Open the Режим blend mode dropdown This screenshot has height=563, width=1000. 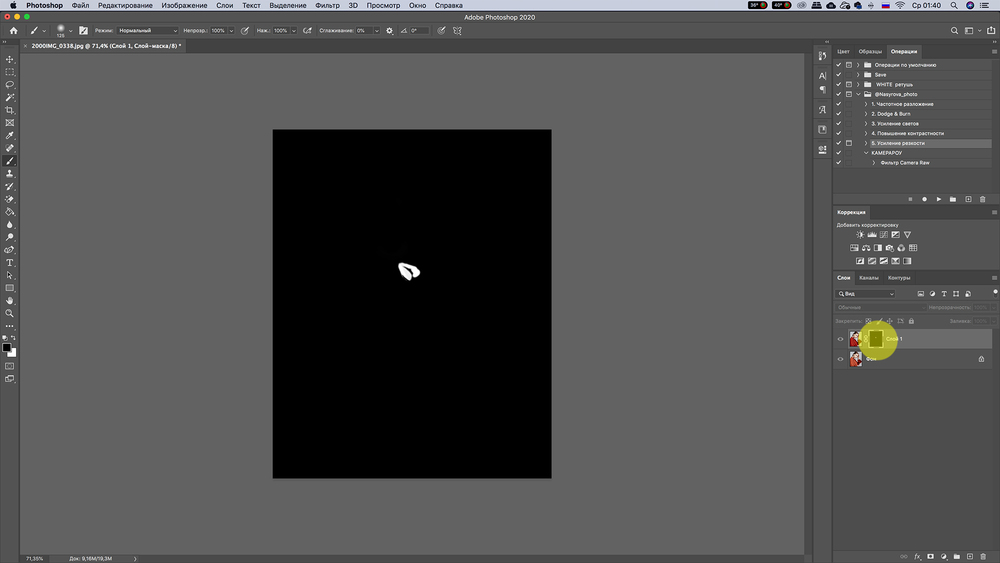click(148, 31)
